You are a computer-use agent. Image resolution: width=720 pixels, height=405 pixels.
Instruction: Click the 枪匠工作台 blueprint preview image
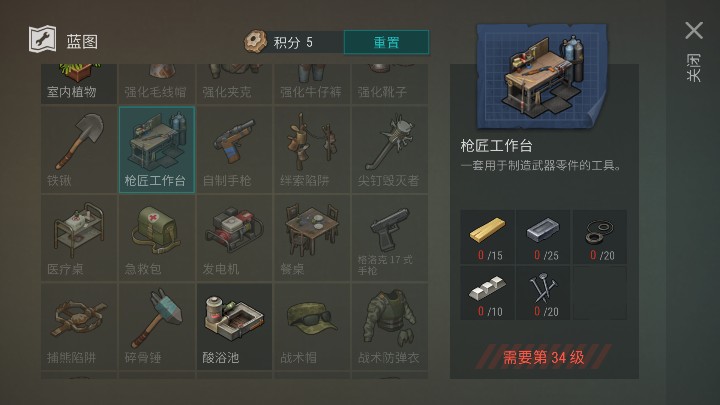pyautogui.click(x=542, y=77)
